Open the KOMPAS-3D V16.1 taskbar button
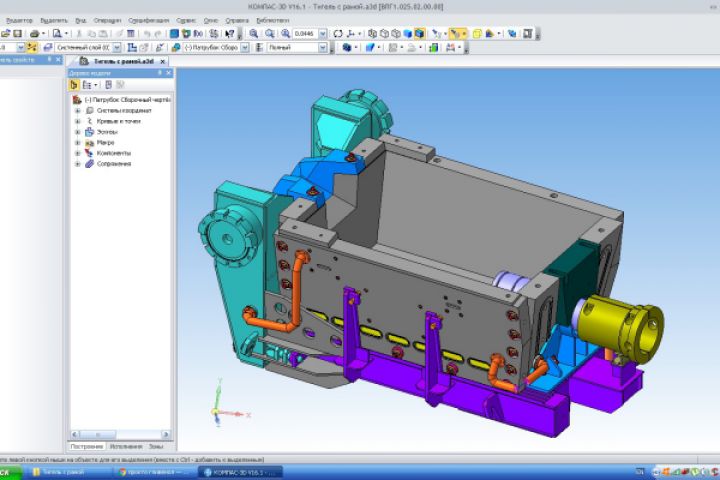Viewport: 720px width, 480px height. (x=240, y=472)
